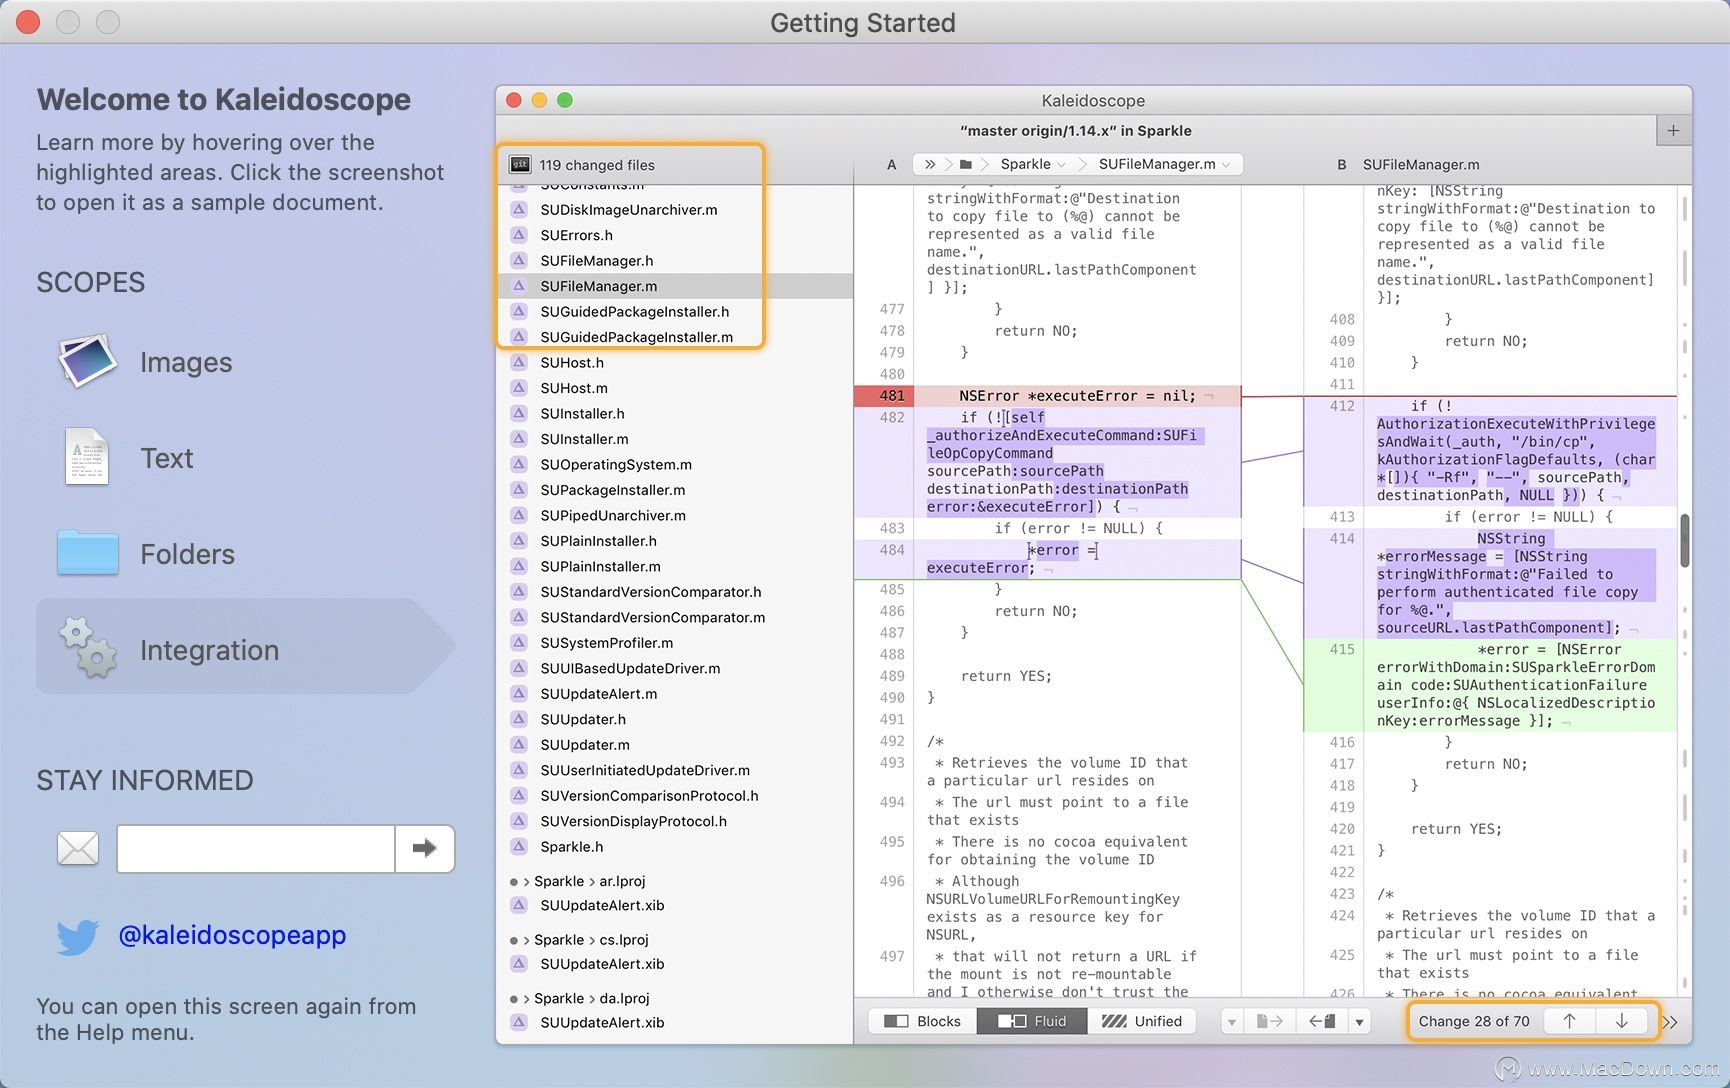Click file icon beside SUPipedUnarchiver.m
Image resolution: width=1730 pixels, height=1088 pixels.
coord(519,515)
